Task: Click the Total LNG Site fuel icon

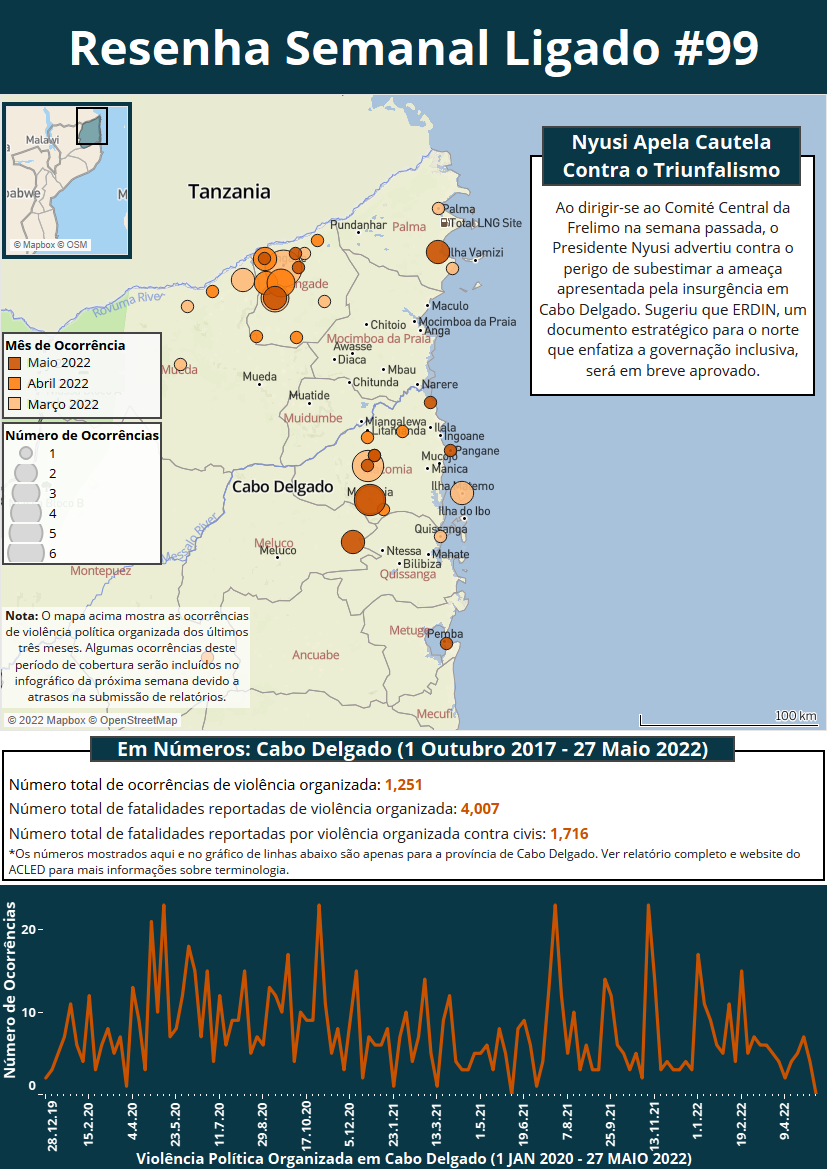Action: (446, 222)
